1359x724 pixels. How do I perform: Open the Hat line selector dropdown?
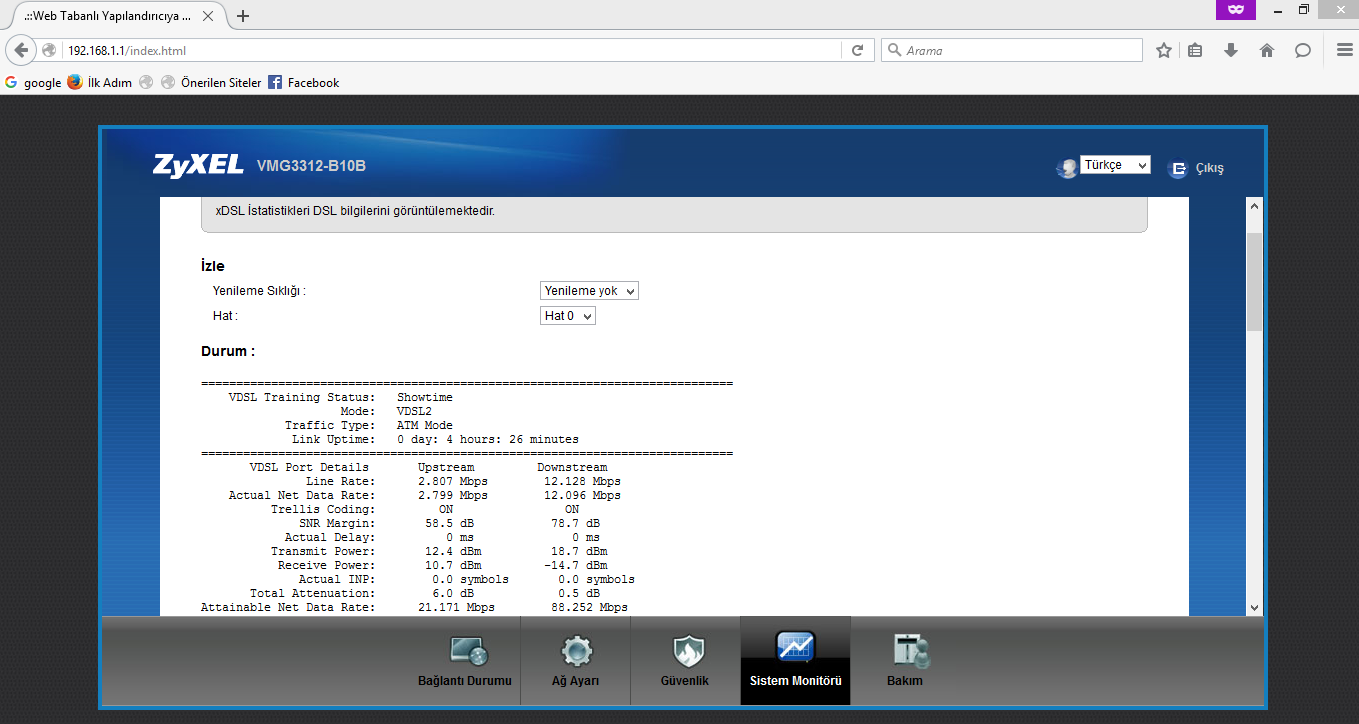567,316
